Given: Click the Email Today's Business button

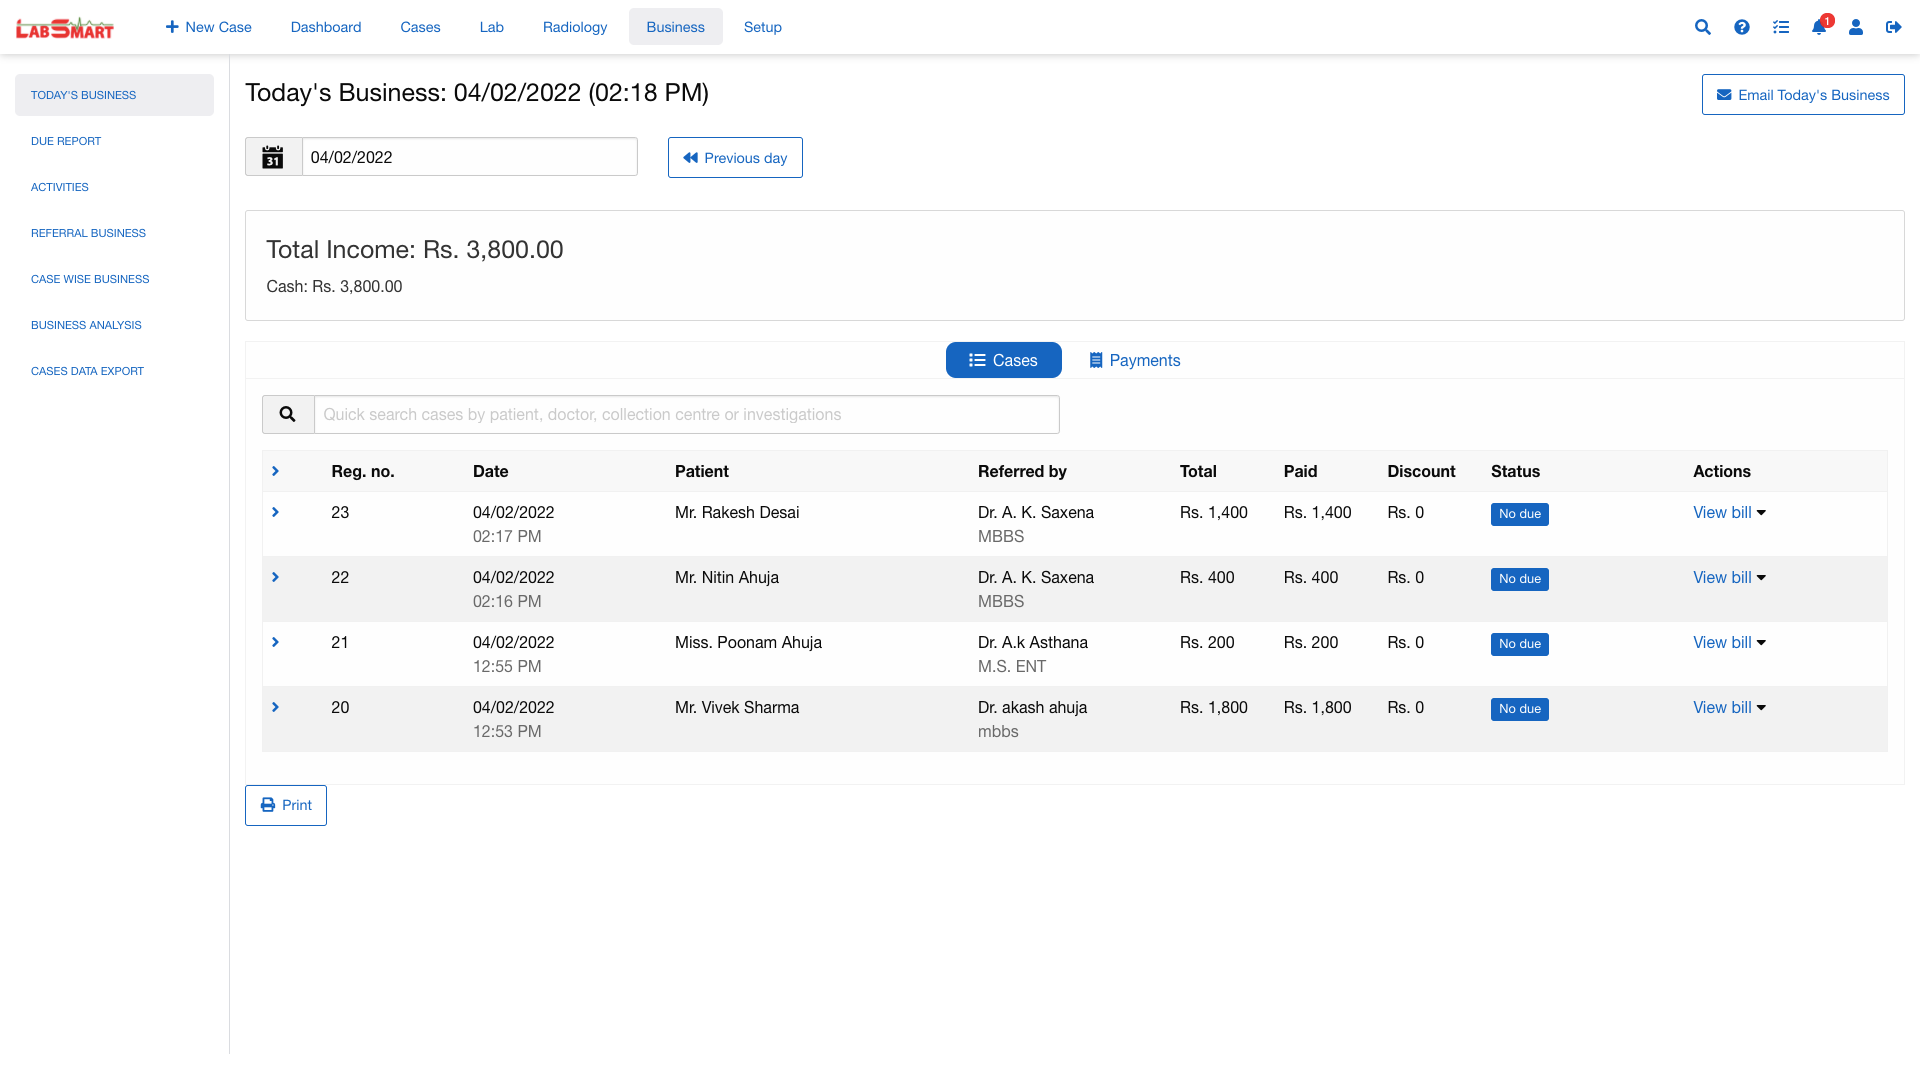Looking at the screenshot, I should pyautogui.click(x=1803, y=94).
